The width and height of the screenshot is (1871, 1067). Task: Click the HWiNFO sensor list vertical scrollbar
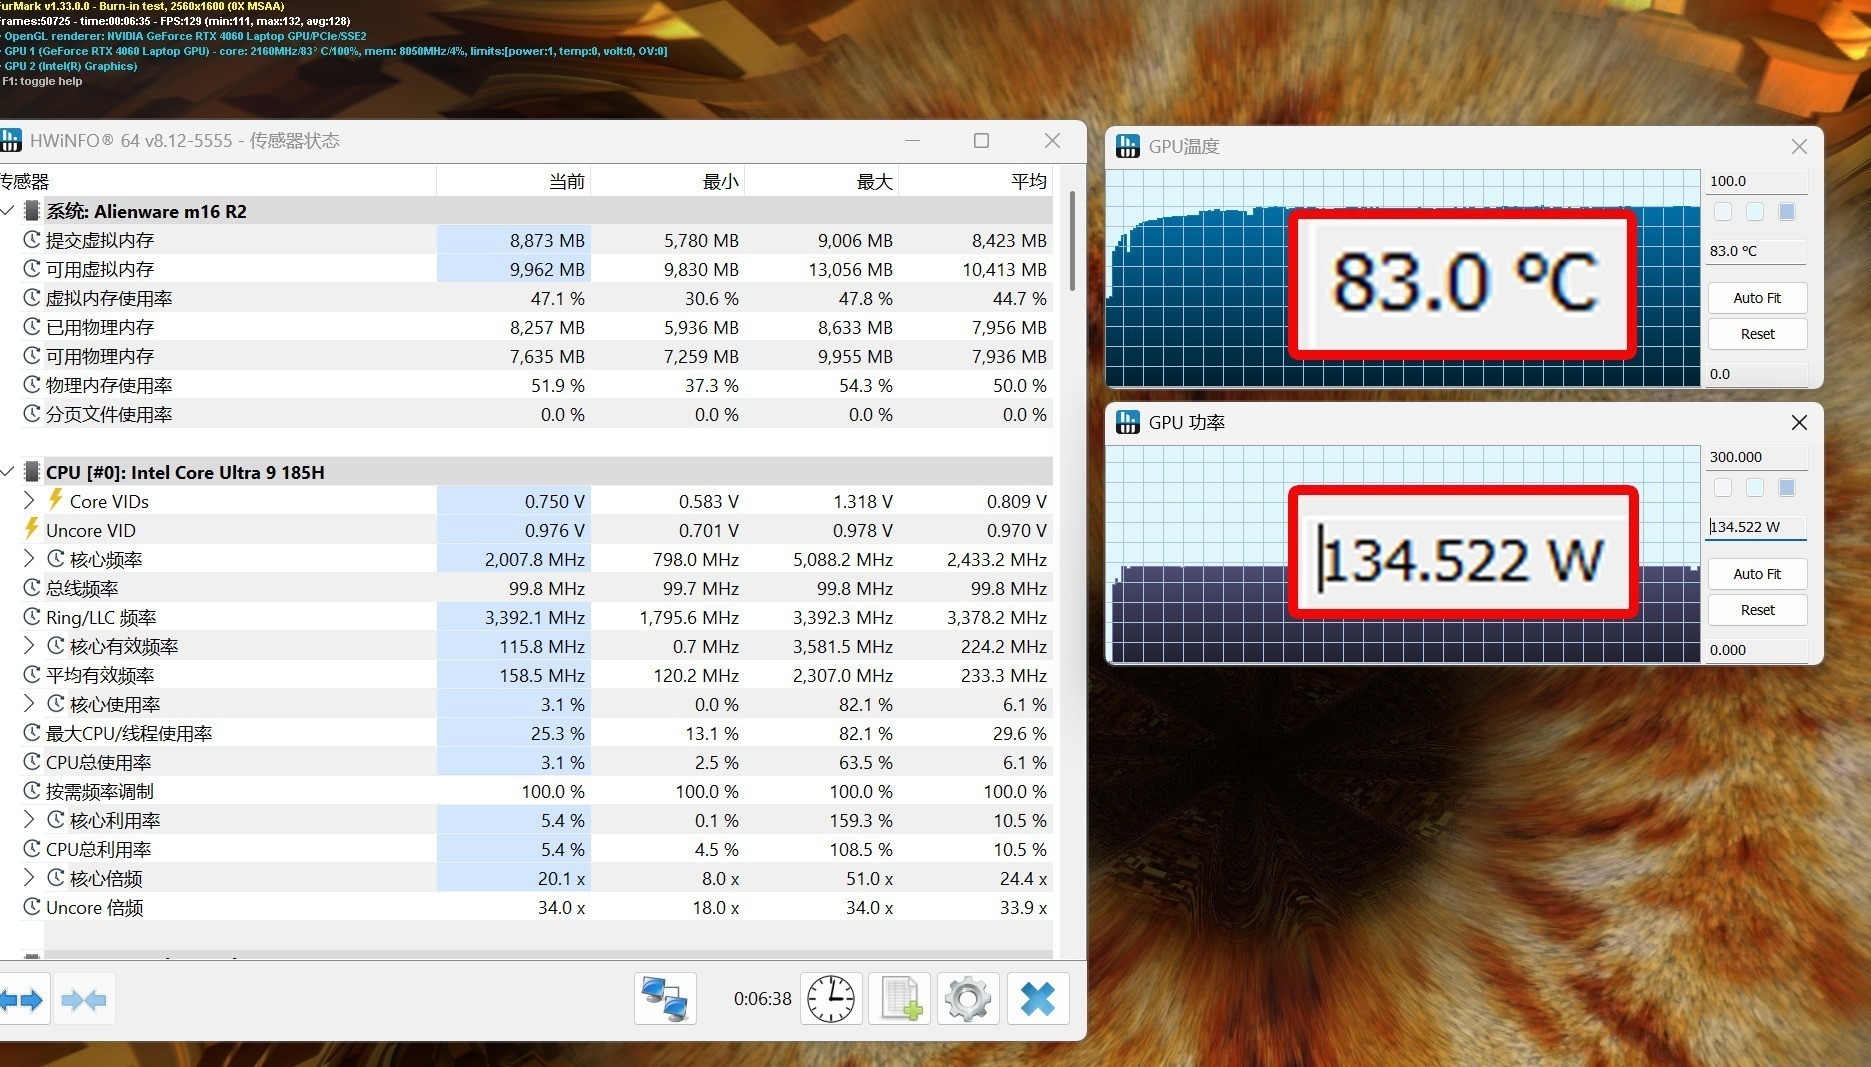[x=1072, y=240]
